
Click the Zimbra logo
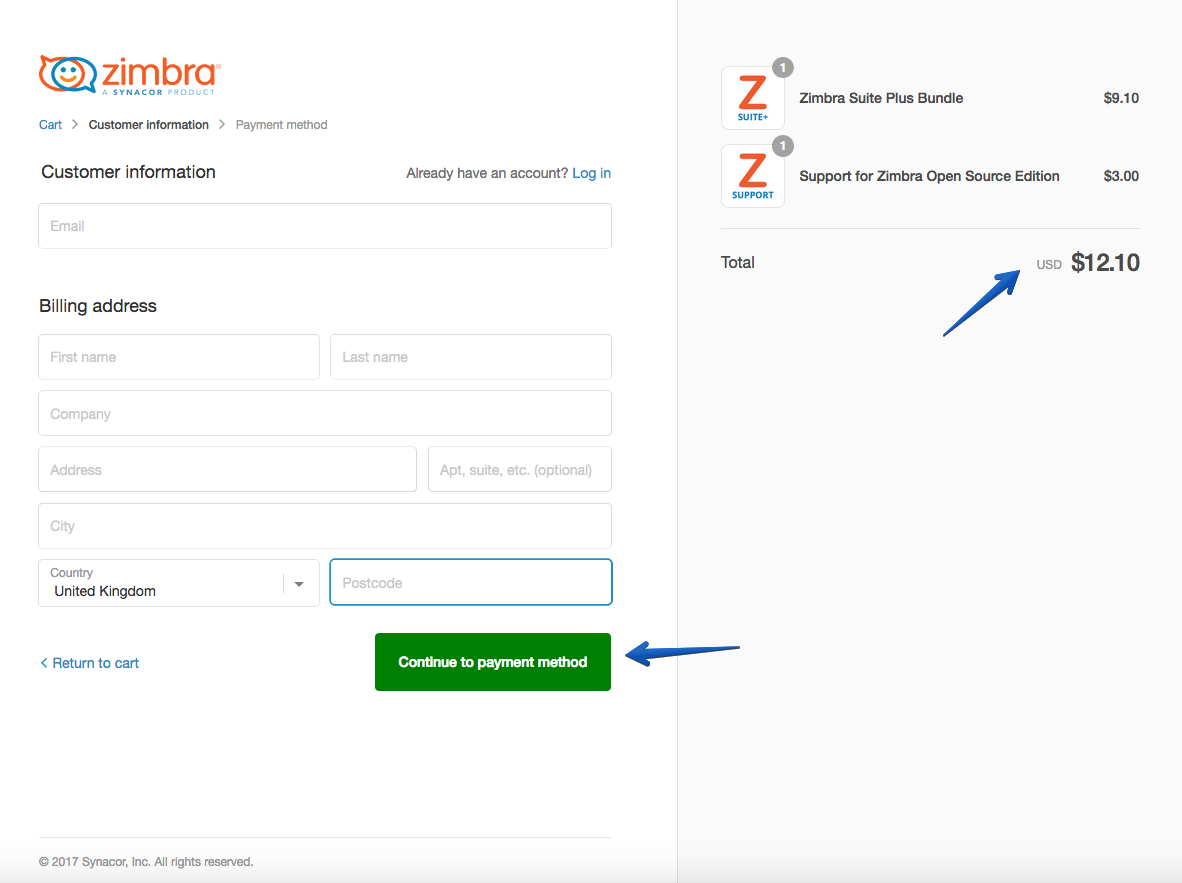click(130, 75)
